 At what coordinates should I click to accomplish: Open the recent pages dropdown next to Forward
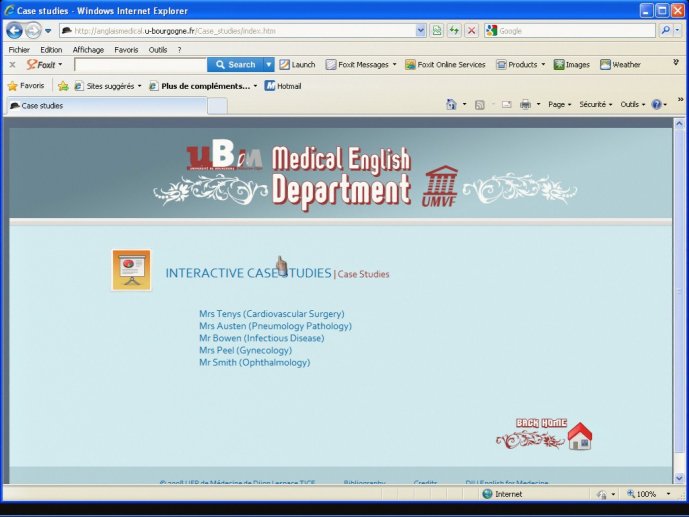[x=48, y=31]
